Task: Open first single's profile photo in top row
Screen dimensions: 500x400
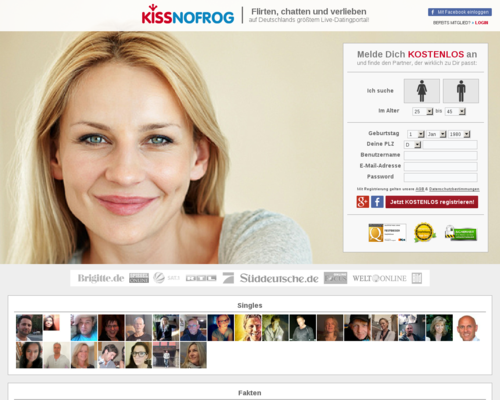Action: (x=29, y=328)
